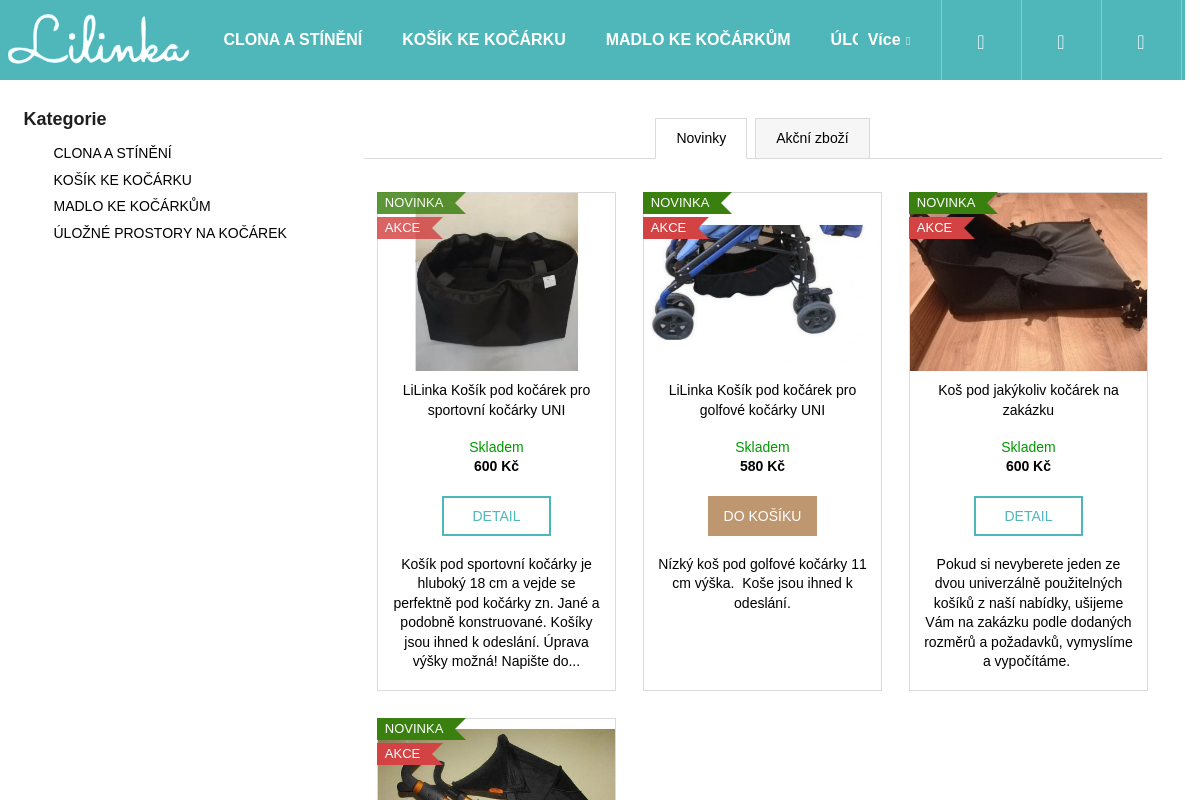Switch to the Akční zboží tab
Image resolution: width=1200 pixels, height=800 pixels.
pyautogui.click(x=812, y=138)
